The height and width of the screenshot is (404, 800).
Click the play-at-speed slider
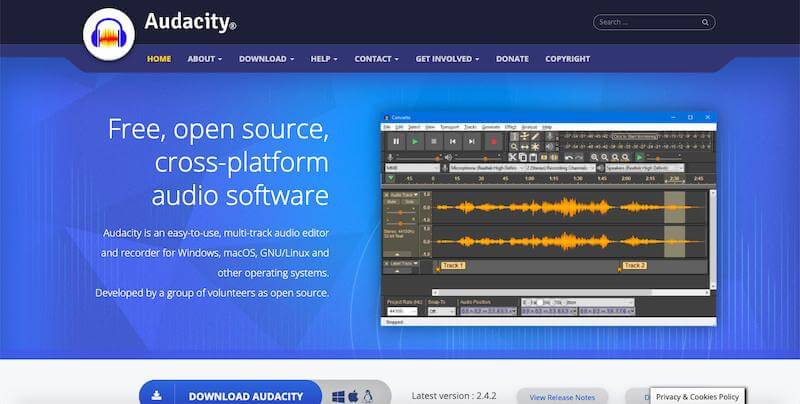pyautogui.click(x=663, y=157)
